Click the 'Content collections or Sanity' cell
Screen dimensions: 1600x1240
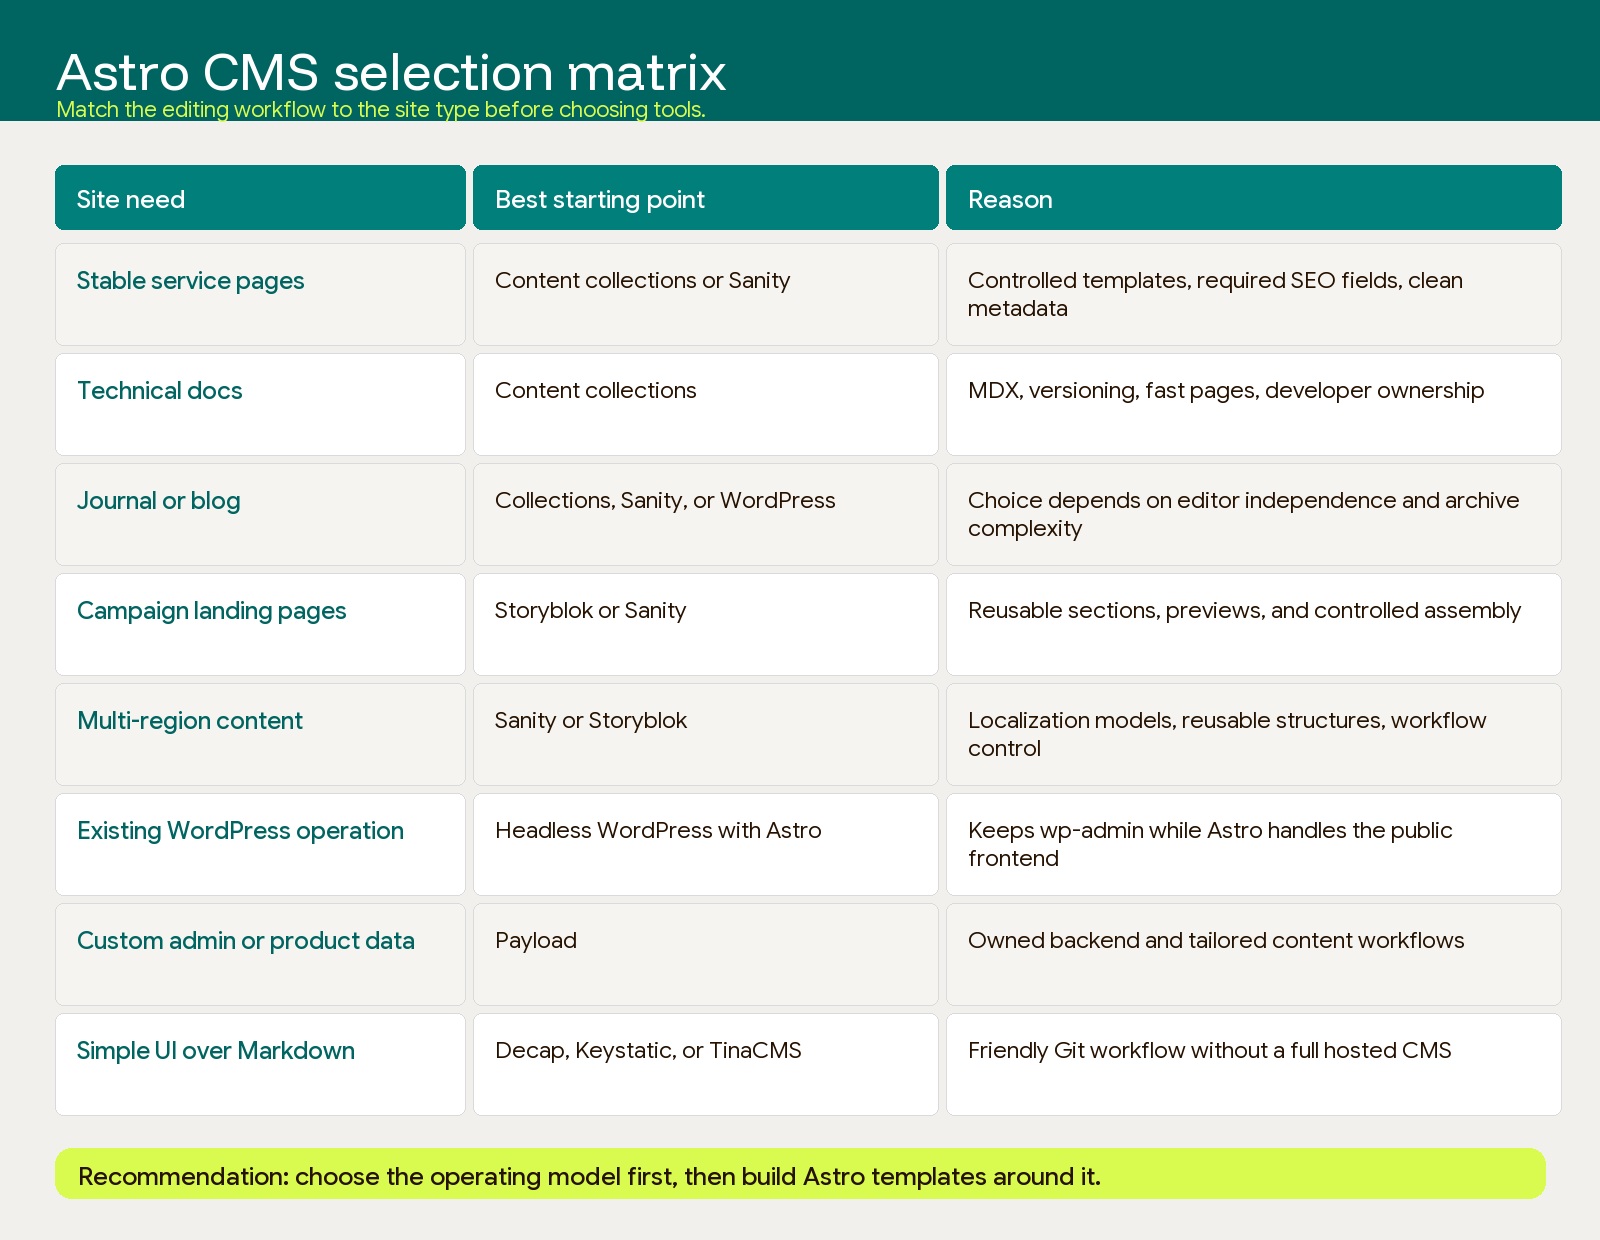point(706,294)
